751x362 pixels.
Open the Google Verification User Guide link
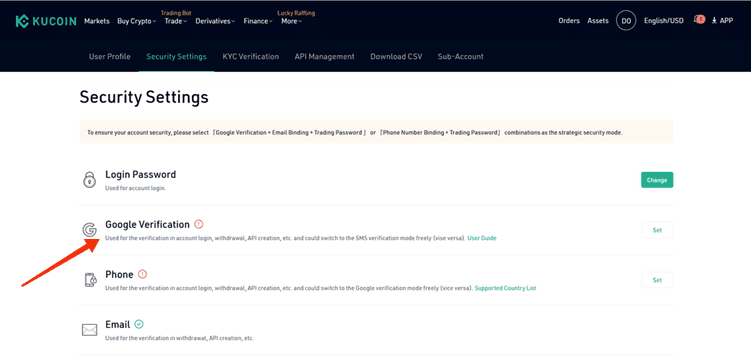[482, 238]
